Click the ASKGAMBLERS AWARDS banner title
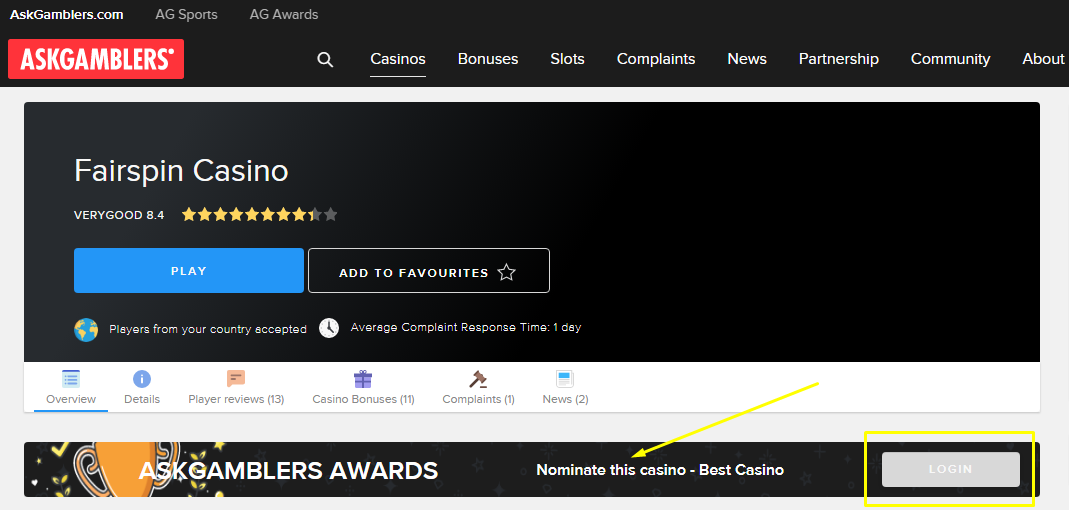The image size is (1069, 510). [288, 470]
